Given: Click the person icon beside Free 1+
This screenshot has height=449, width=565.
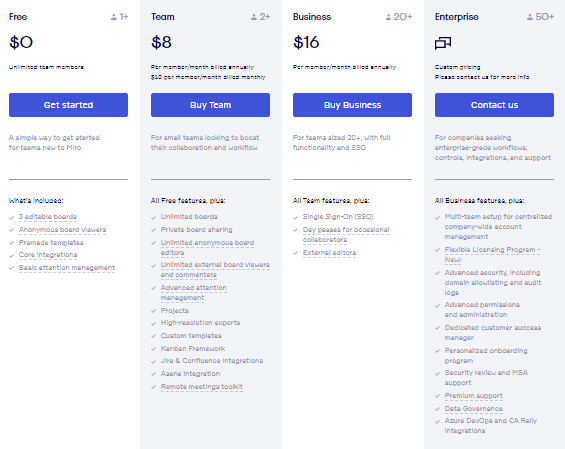Looking at the screenshot, I should 114,17.
